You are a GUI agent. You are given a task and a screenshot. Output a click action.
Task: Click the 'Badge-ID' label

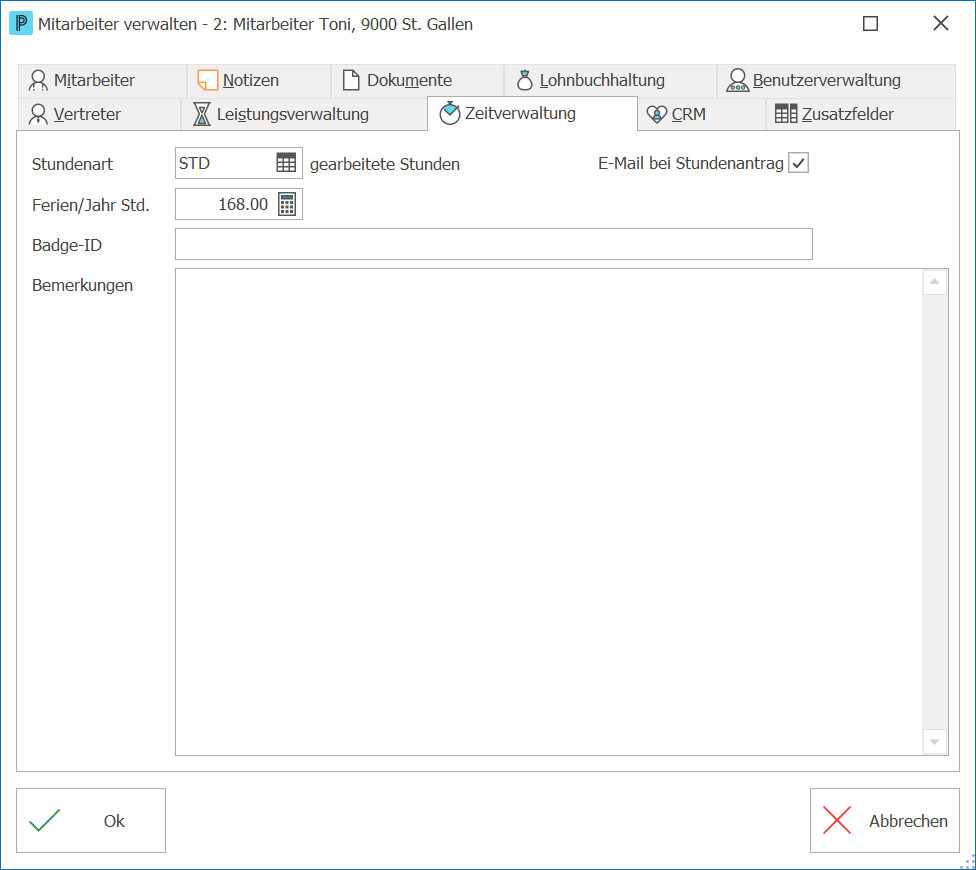tap(67, 245)
